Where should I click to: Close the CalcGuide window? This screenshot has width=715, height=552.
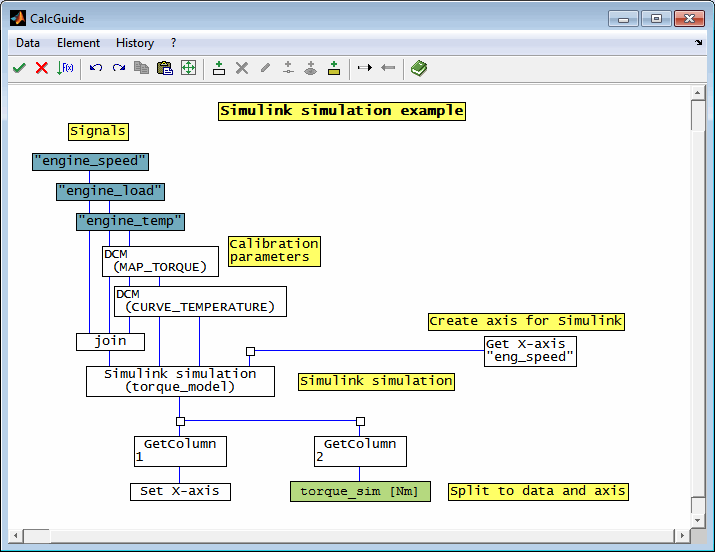(689, 19)
